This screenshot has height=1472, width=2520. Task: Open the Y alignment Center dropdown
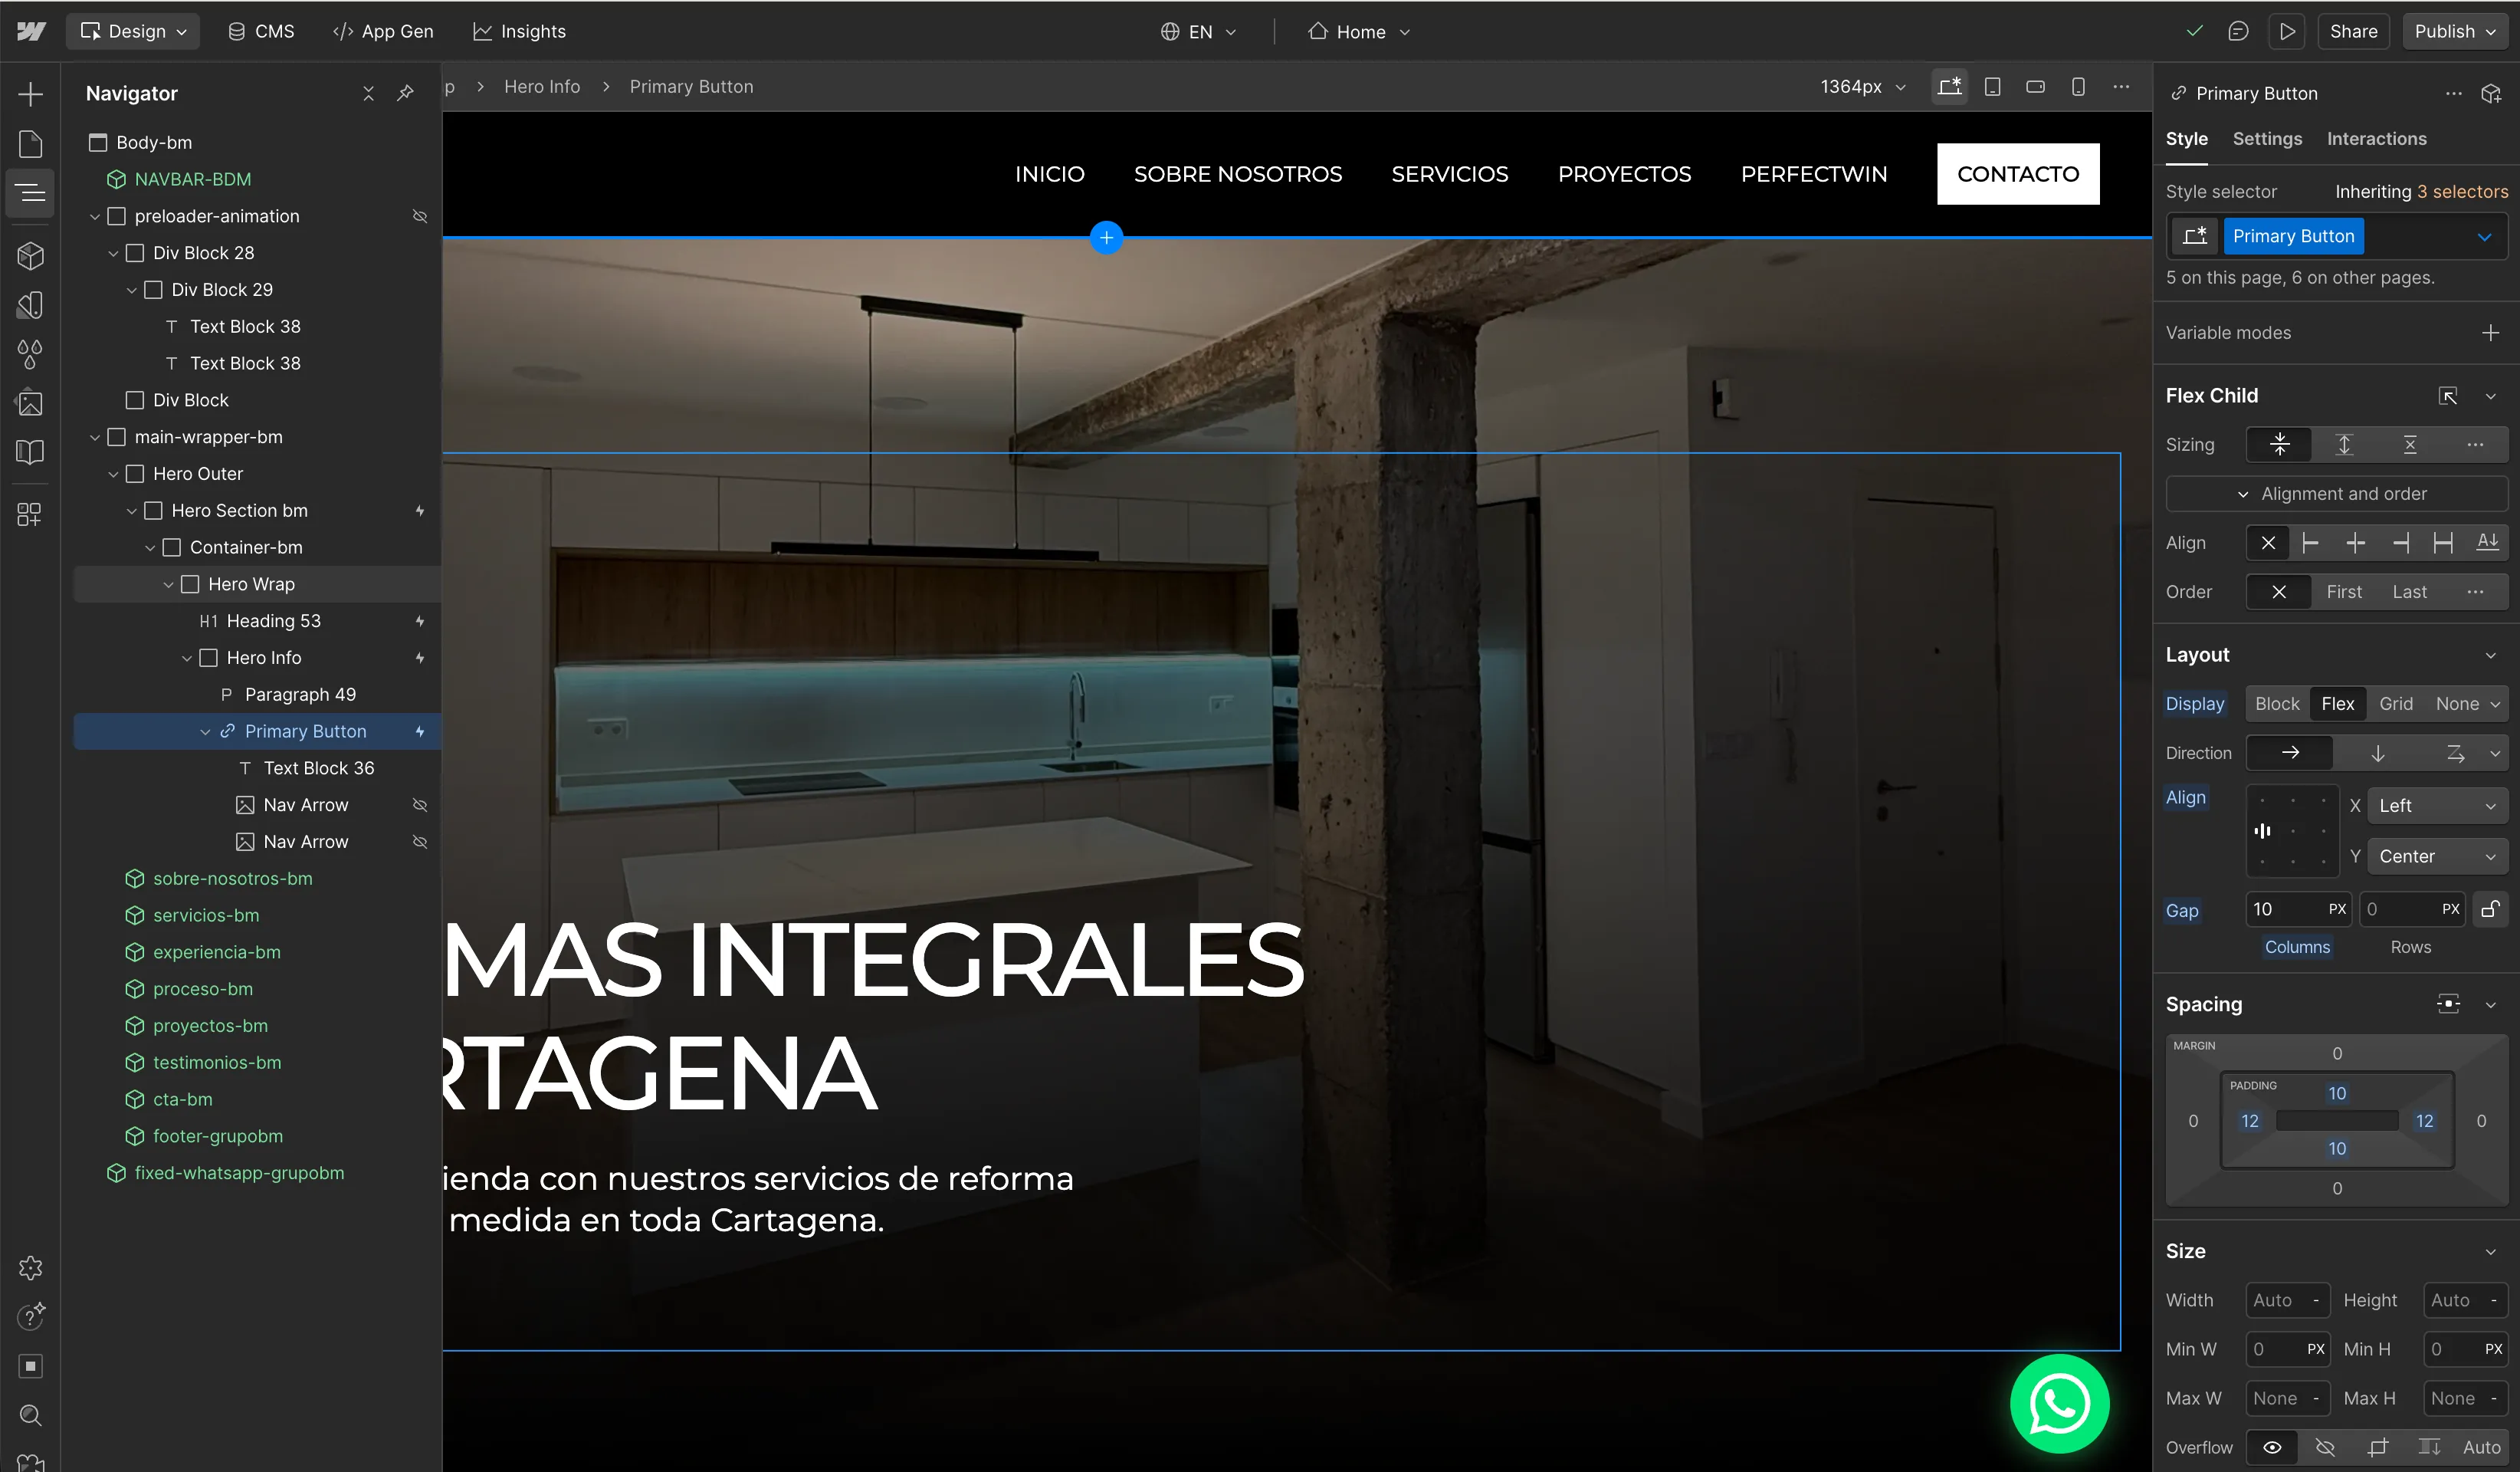2436,856
